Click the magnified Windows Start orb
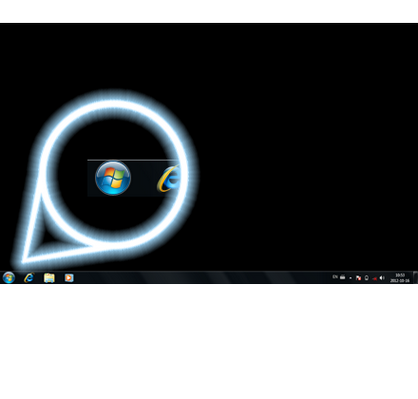 pos(113,178)
